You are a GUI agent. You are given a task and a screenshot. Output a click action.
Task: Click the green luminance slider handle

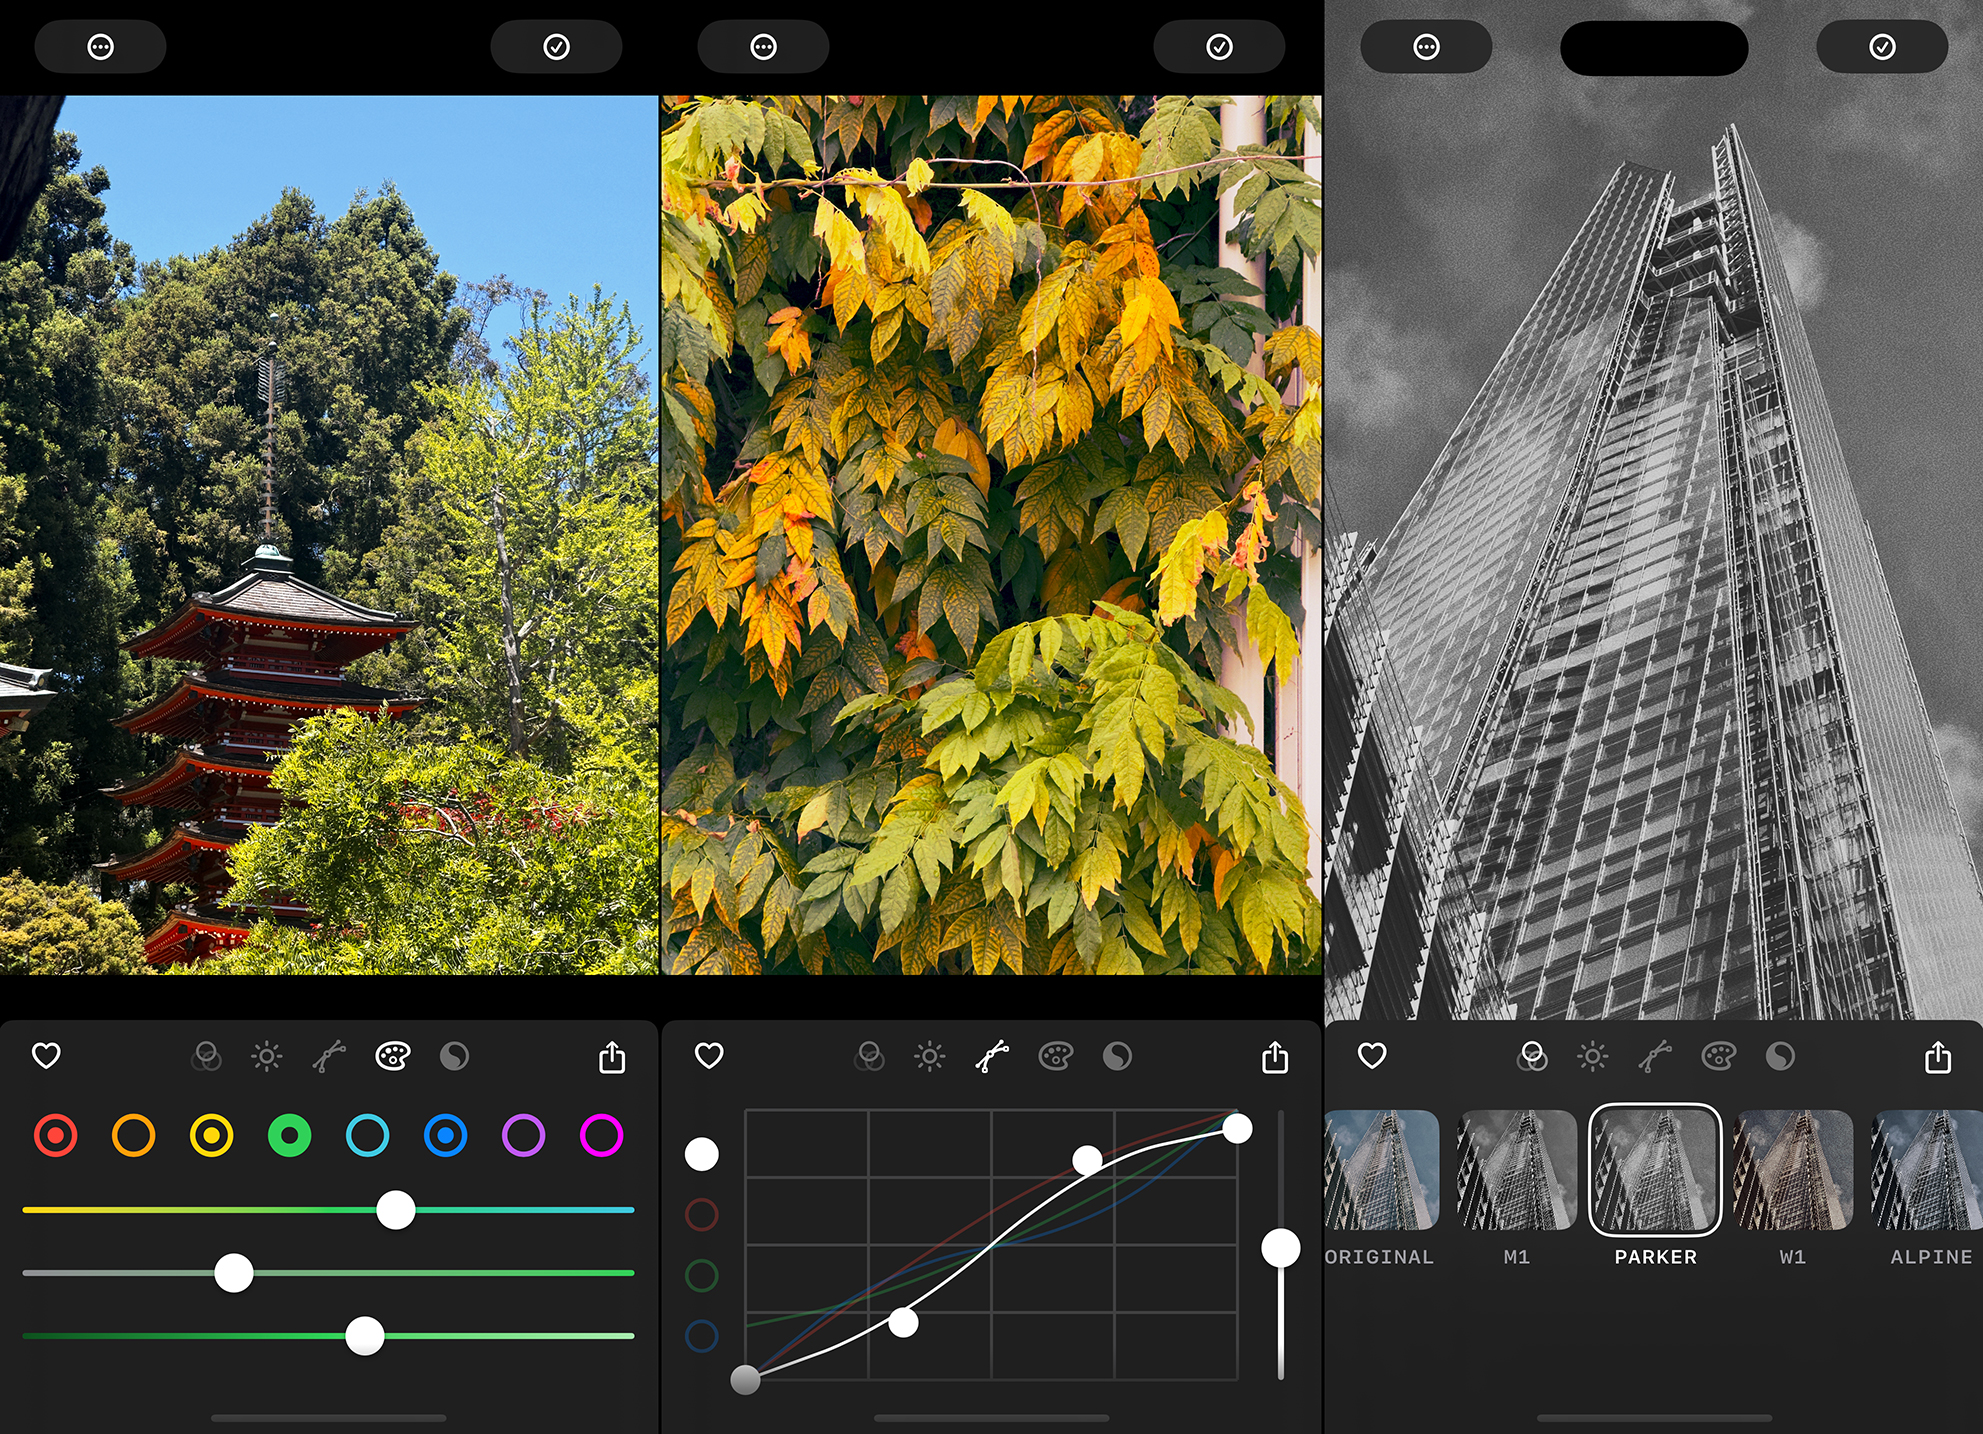click(365, 1336)
